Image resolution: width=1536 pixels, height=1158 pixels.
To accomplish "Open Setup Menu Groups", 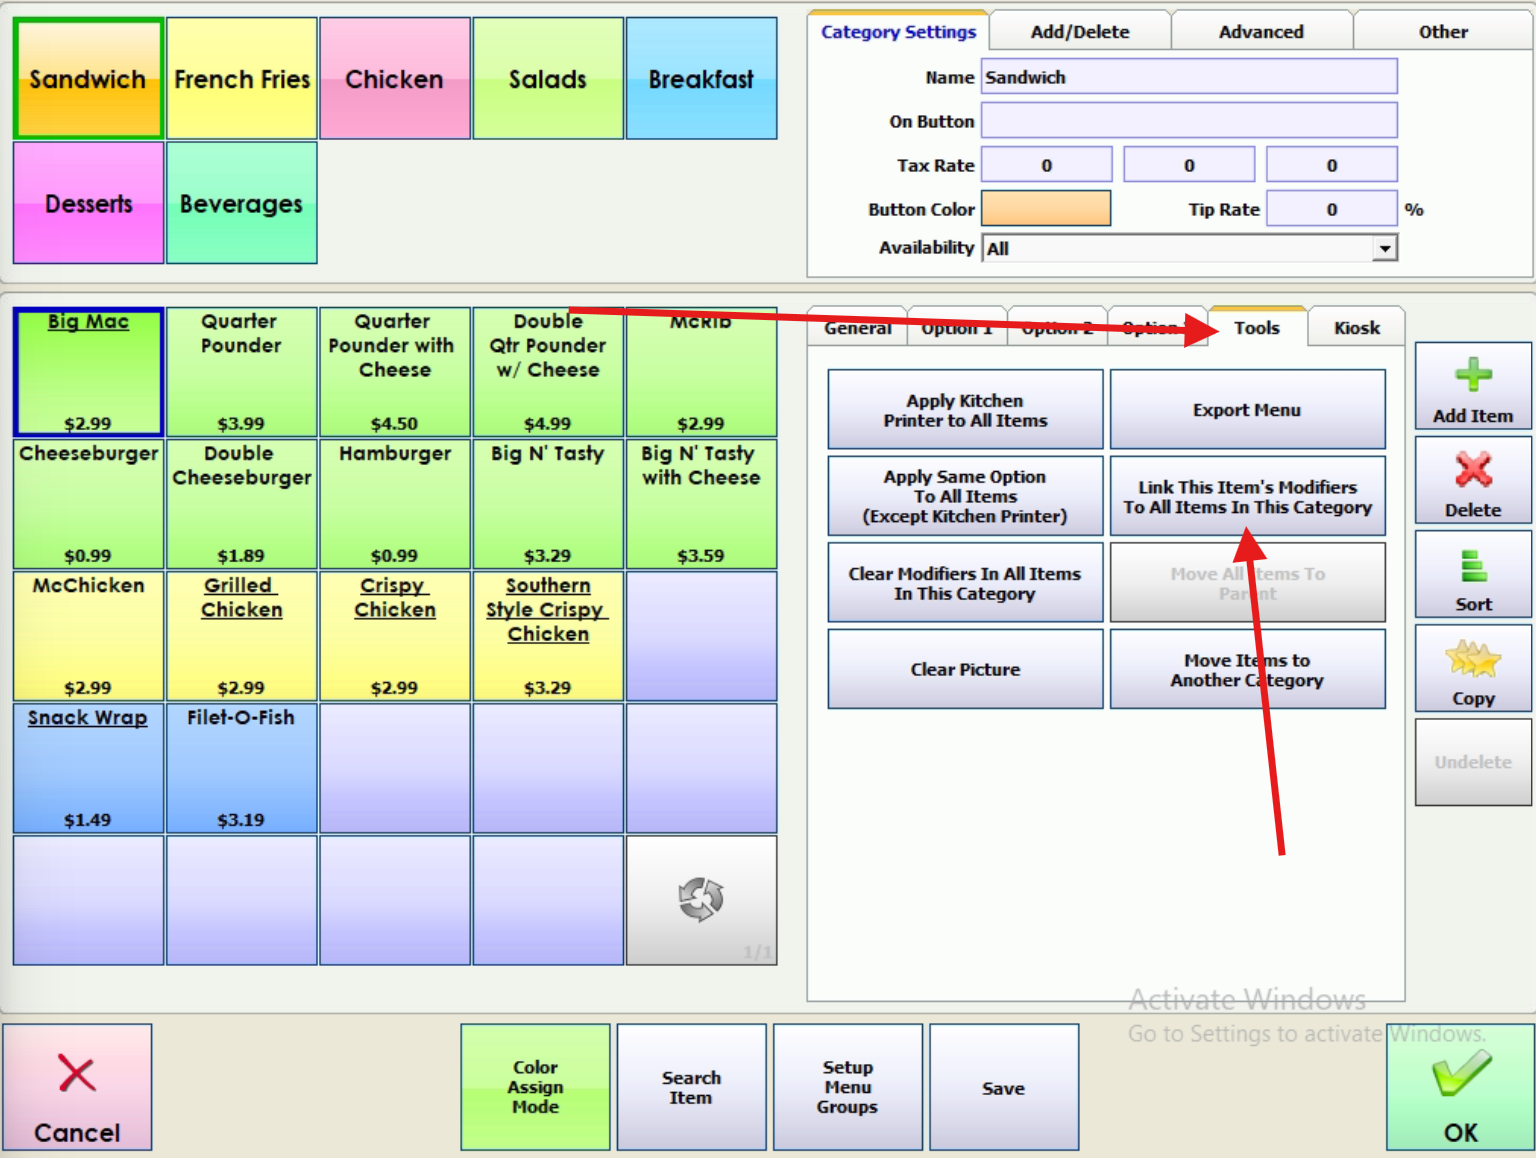I will click(847, 1087).
